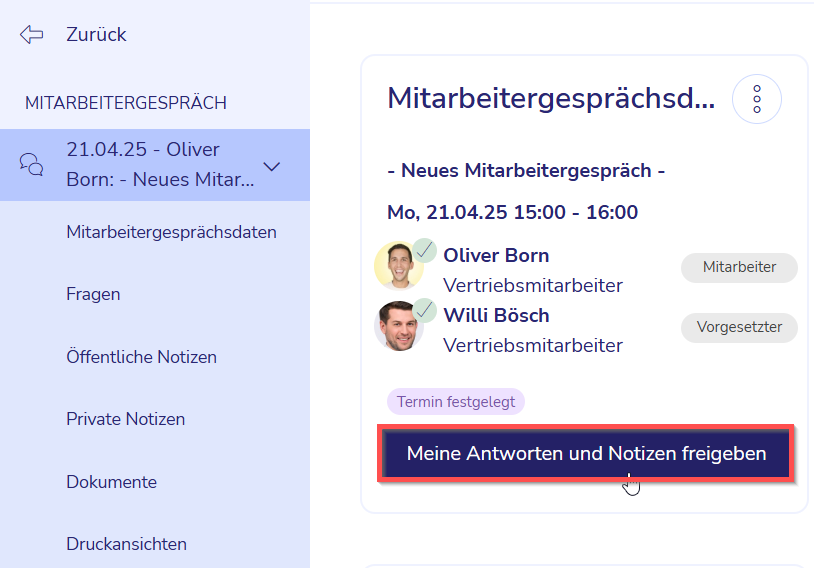The width and height of the screenshot is (814, 568).
Task: Click the Oliver Born name text
Action: click(496, 255)
